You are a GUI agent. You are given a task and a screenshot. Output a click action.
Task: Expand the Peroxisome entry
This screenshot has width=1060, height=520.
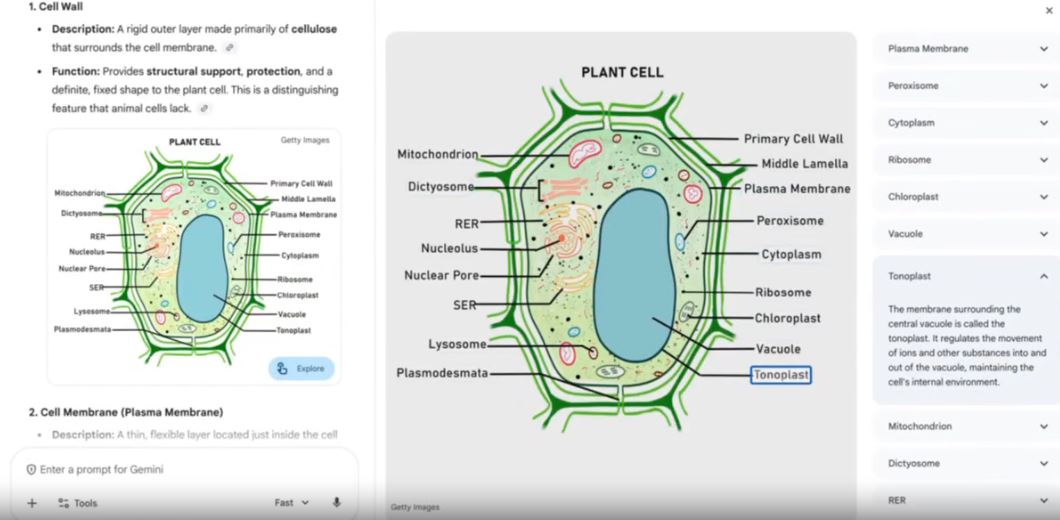pyautogui.click(x=966, y=86)
